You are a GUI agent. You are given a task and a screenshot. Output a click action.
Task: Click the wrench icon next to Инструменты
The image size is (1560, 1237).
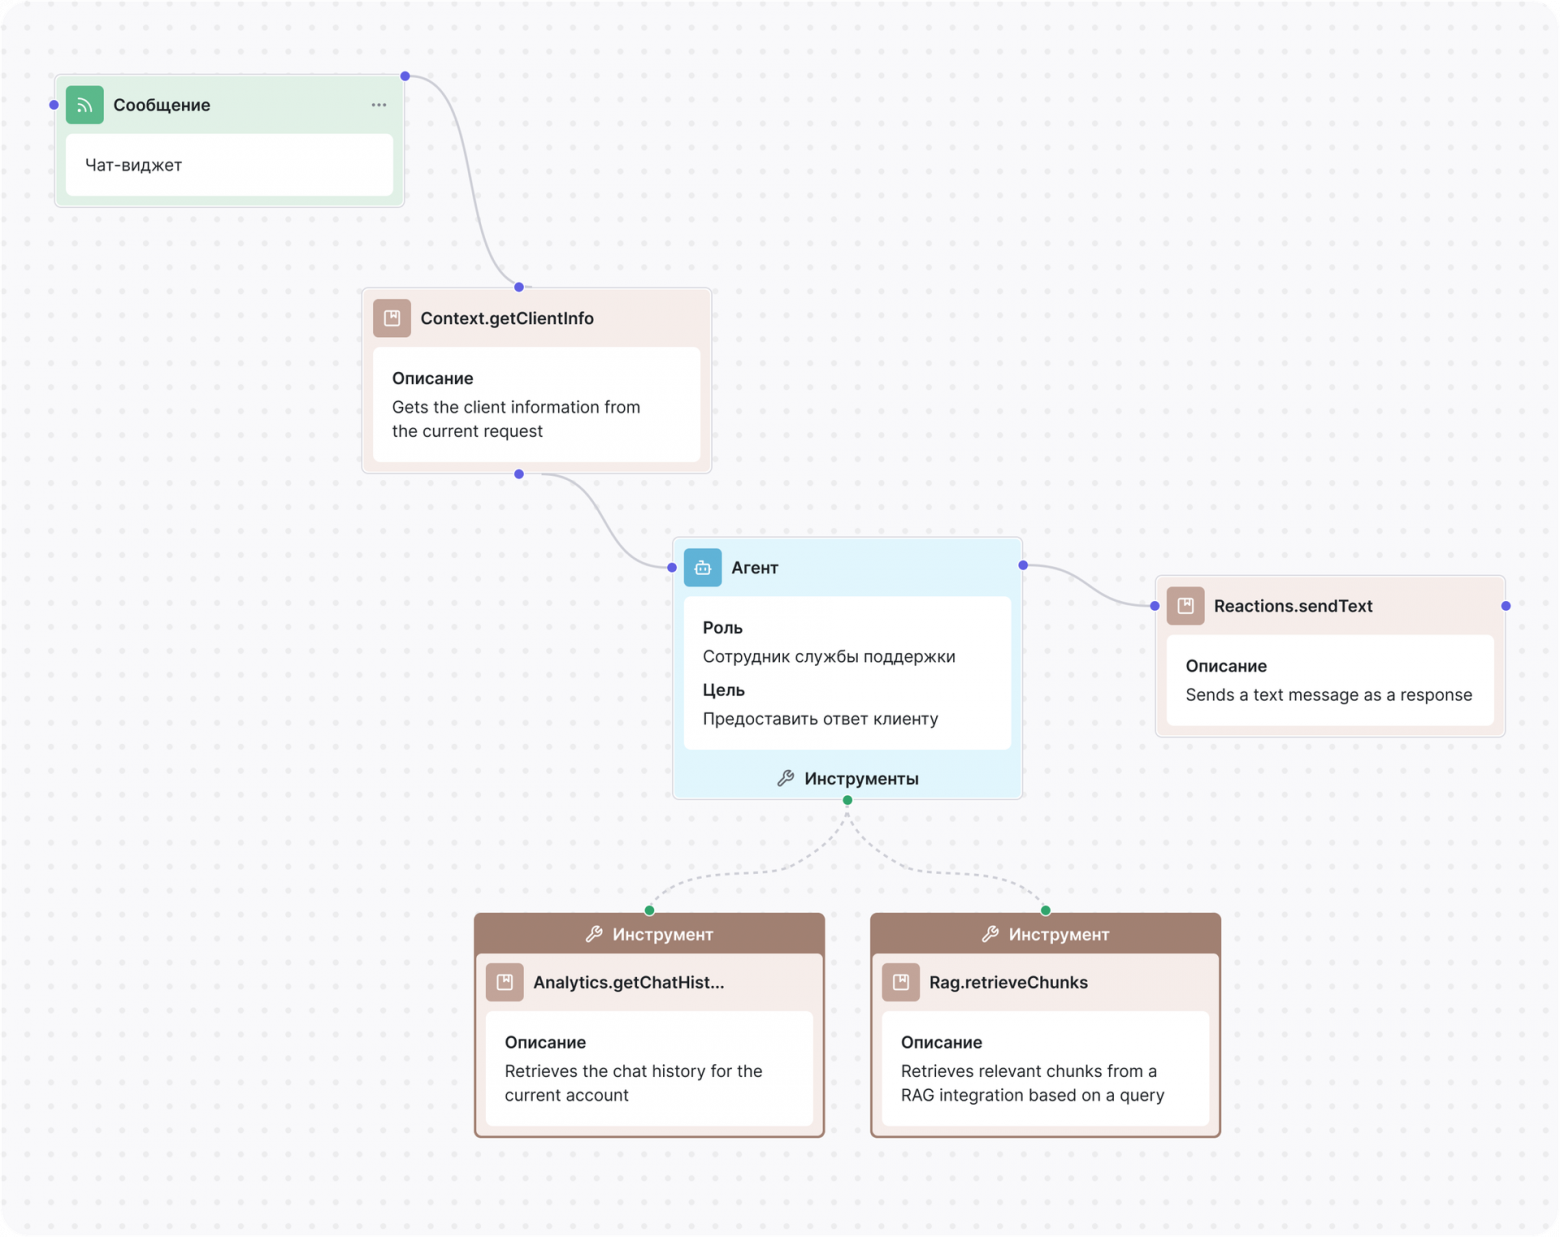click(x=786, y=778)
